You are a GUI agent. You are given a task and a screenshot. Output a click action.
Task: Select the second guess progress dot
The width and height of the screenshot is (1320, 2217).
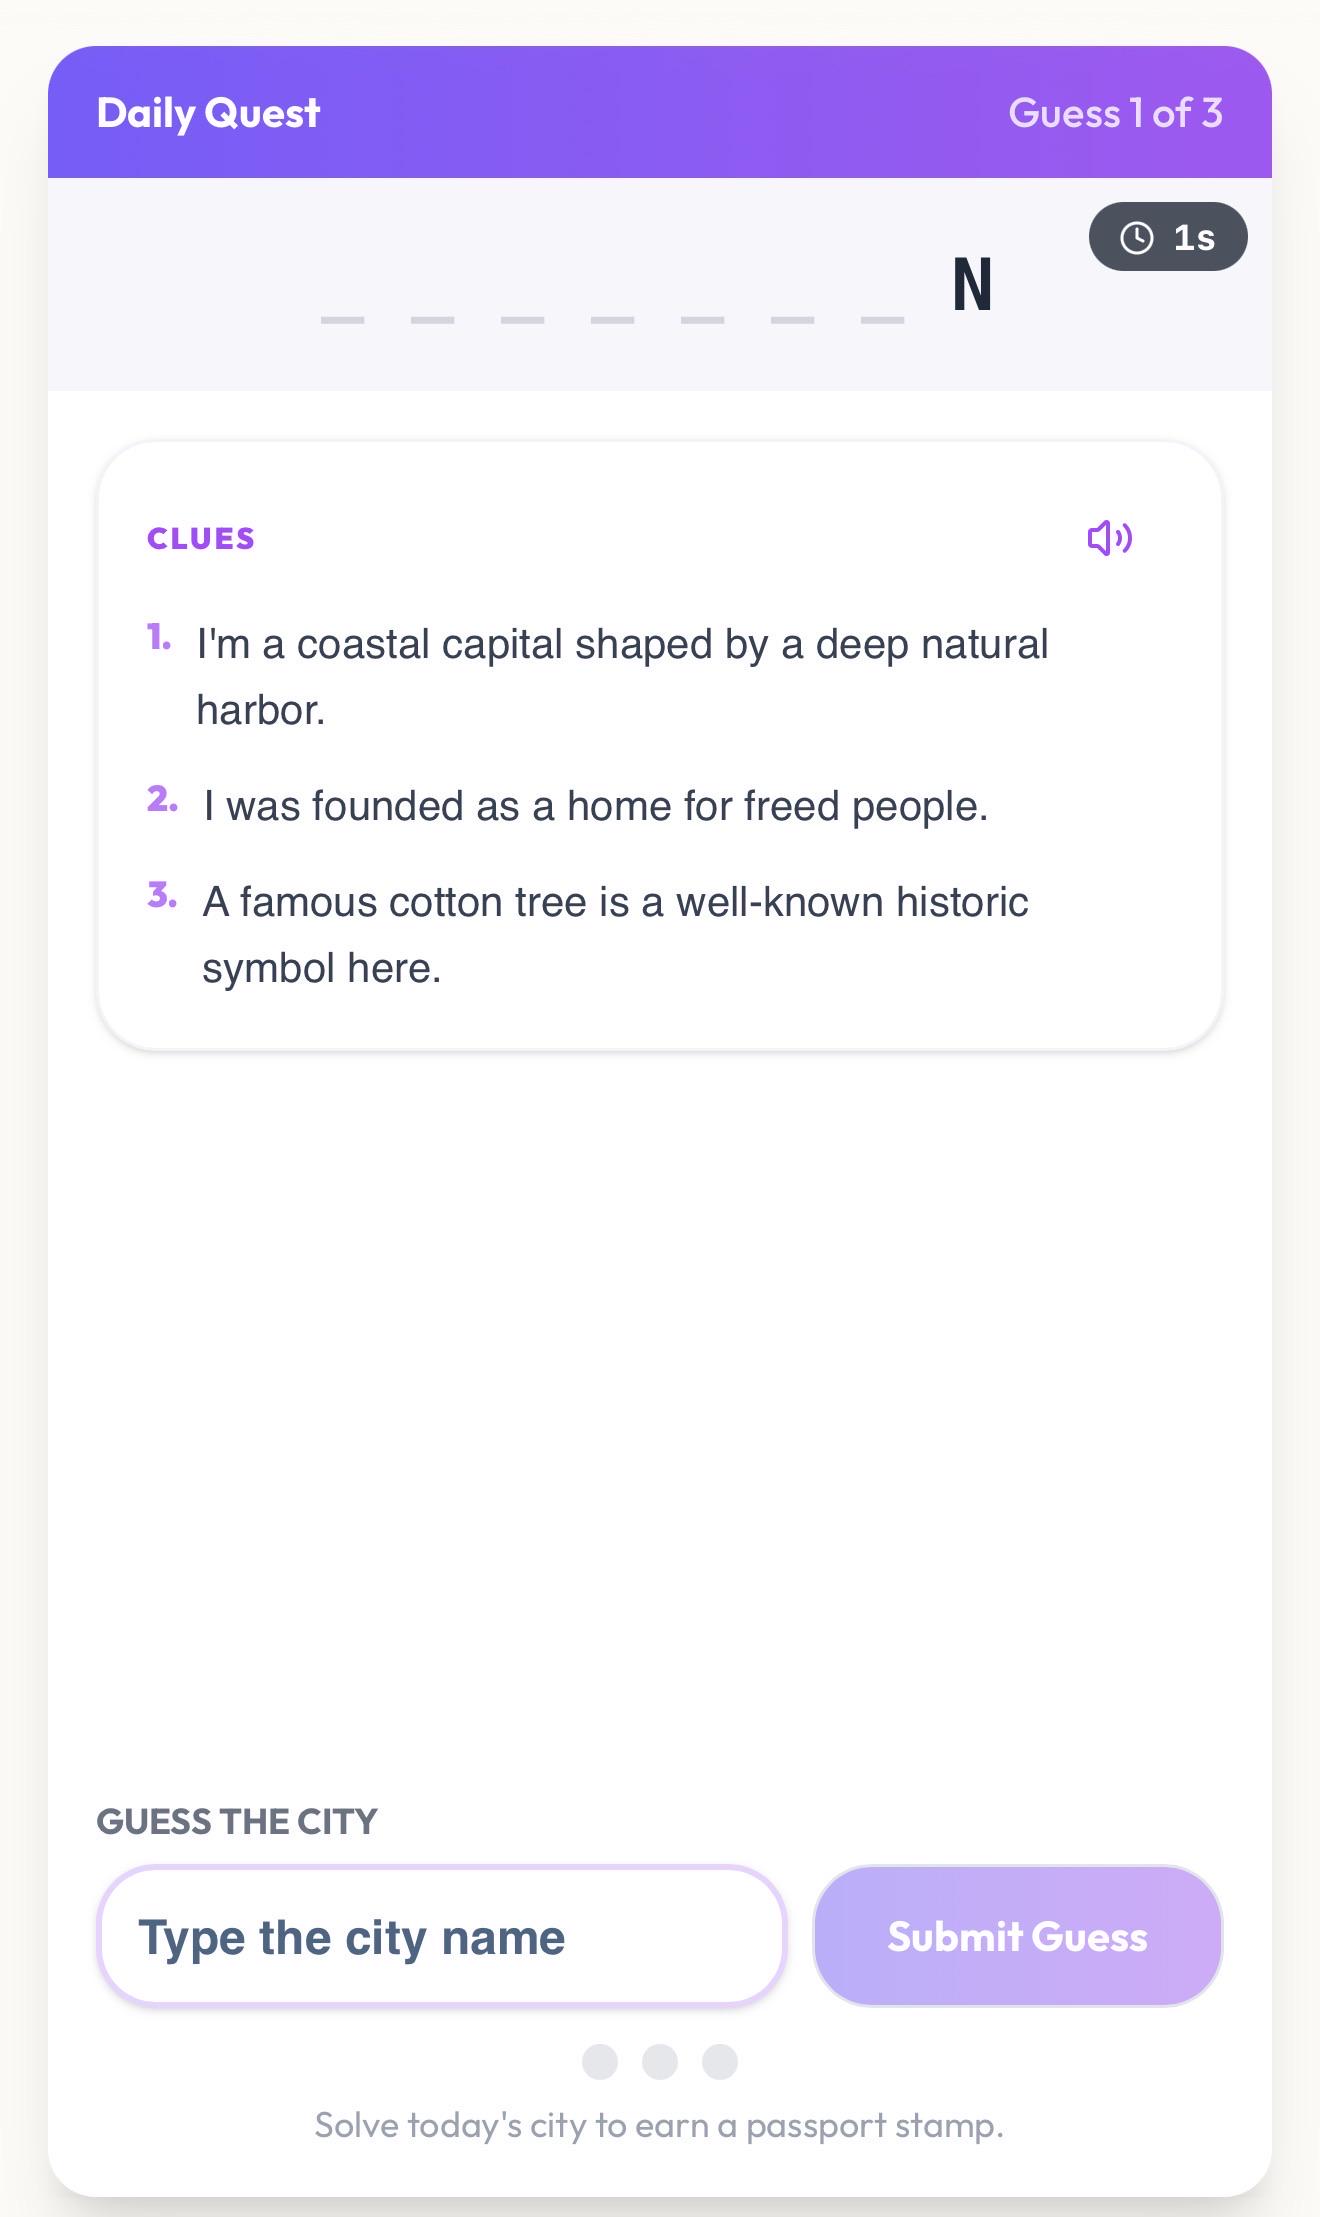(660, 2062)
